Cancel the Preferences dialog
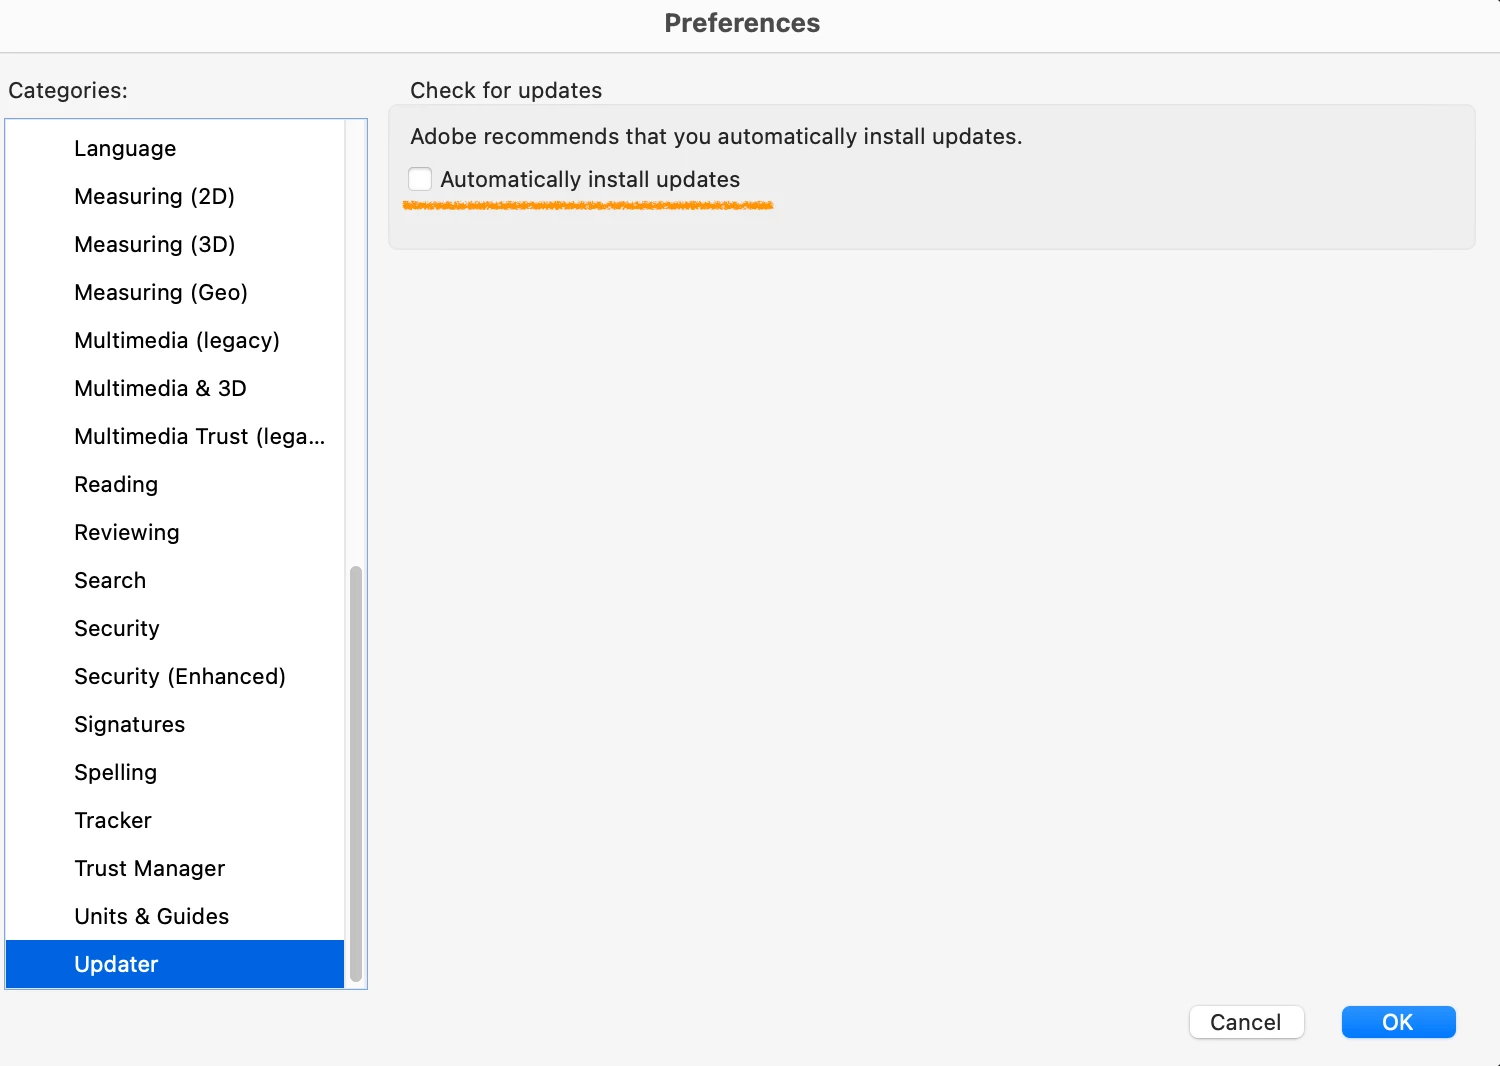Viewport: 1500px width, 1066px height. [1246, 1022]
